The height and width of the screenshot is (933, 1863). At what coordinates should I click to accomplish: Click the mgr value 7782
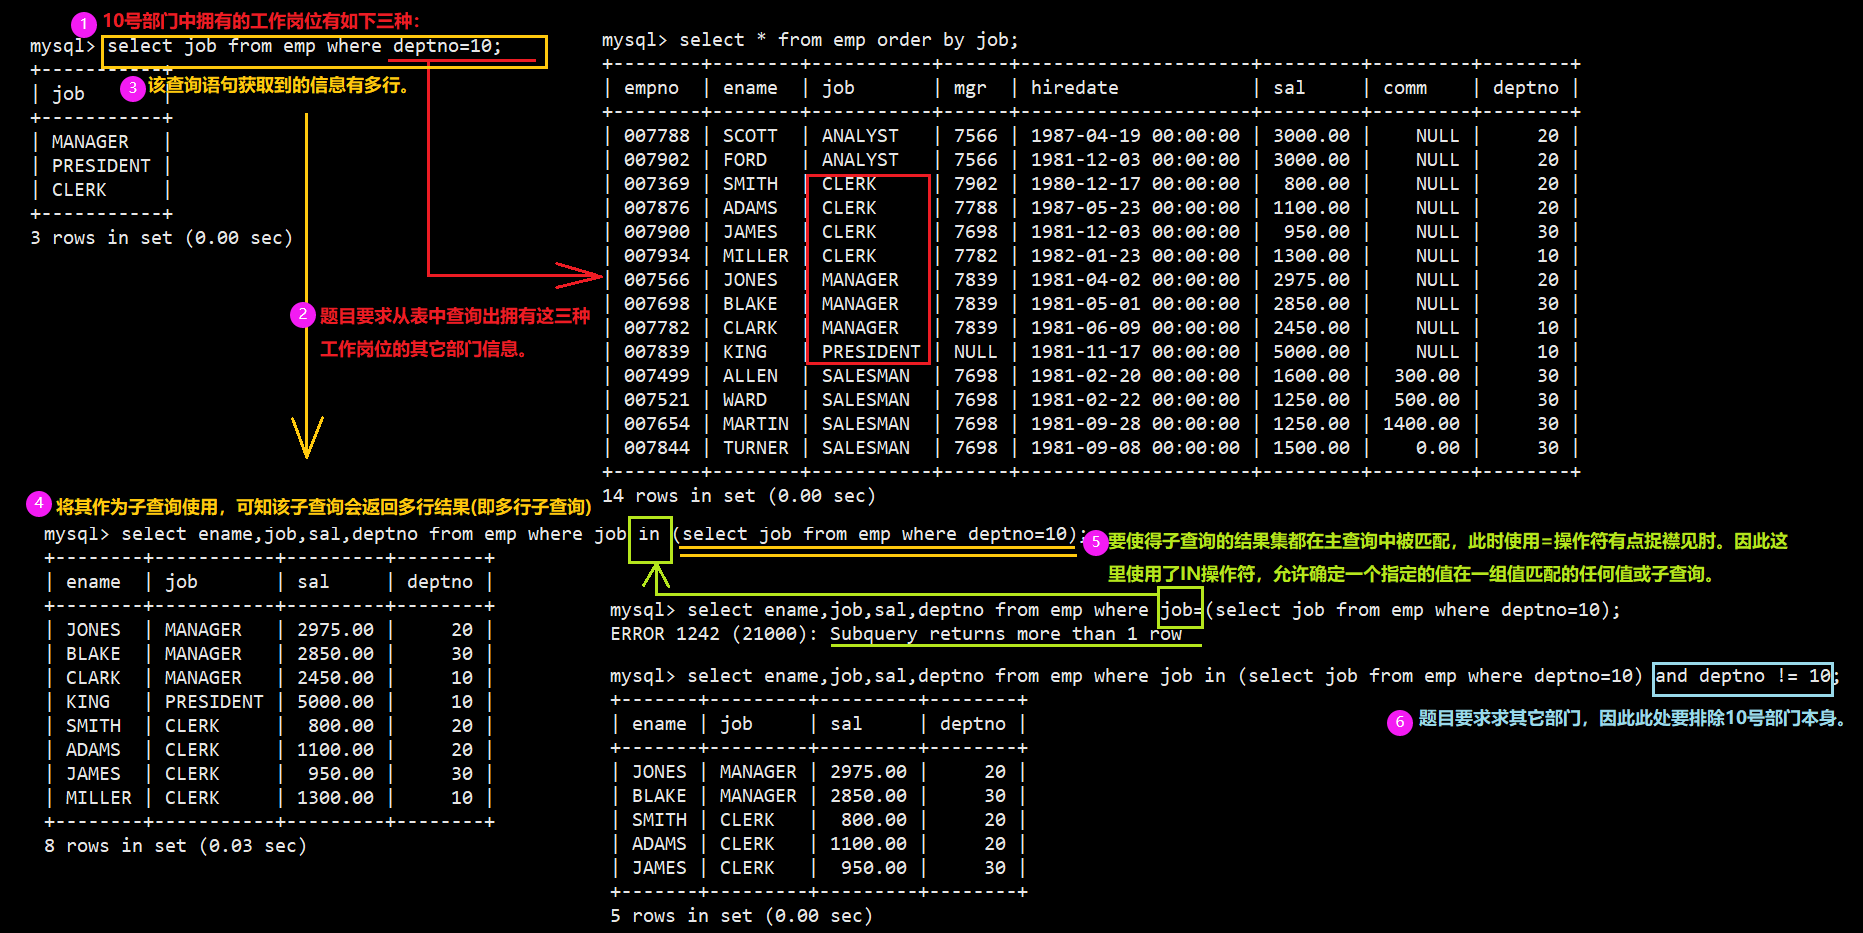976,256
